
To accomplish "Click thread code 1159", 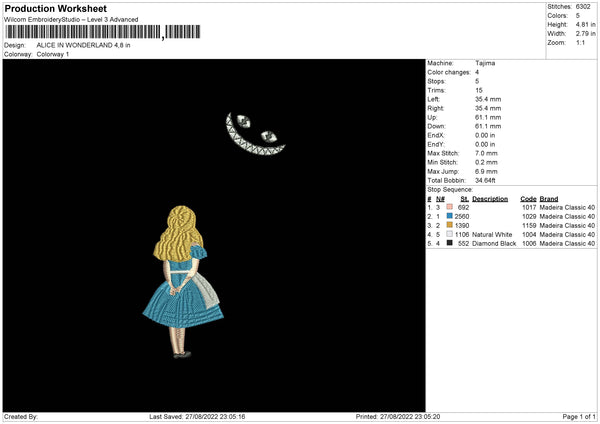I will [x=529, y=226].
